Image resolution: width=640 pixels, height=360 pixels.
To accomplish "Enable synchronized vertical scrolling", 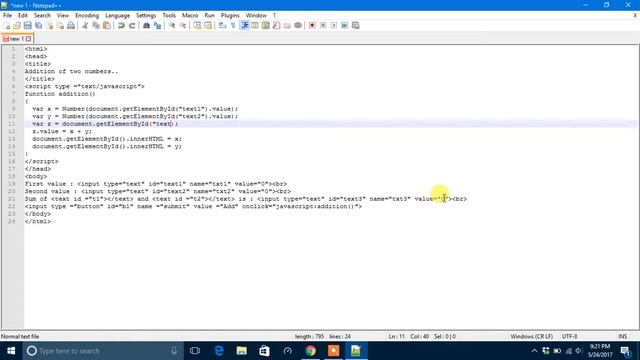I will pos(197,25).
